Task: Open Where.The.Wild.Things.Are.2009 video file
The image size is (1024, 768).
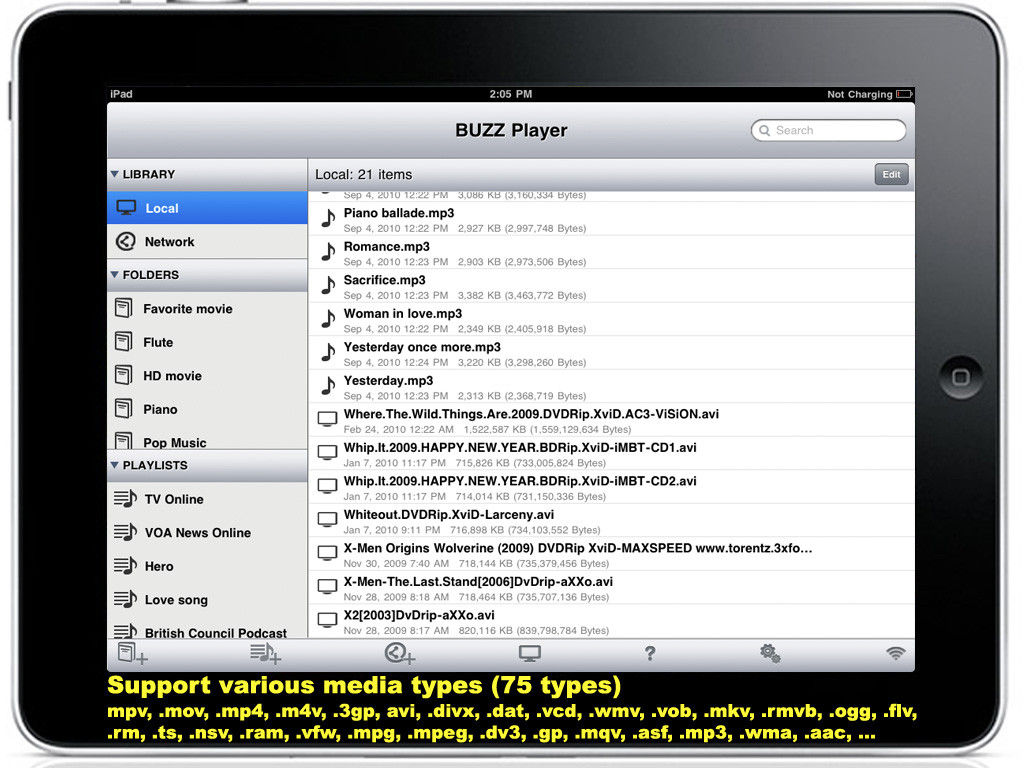Action: 611,420
